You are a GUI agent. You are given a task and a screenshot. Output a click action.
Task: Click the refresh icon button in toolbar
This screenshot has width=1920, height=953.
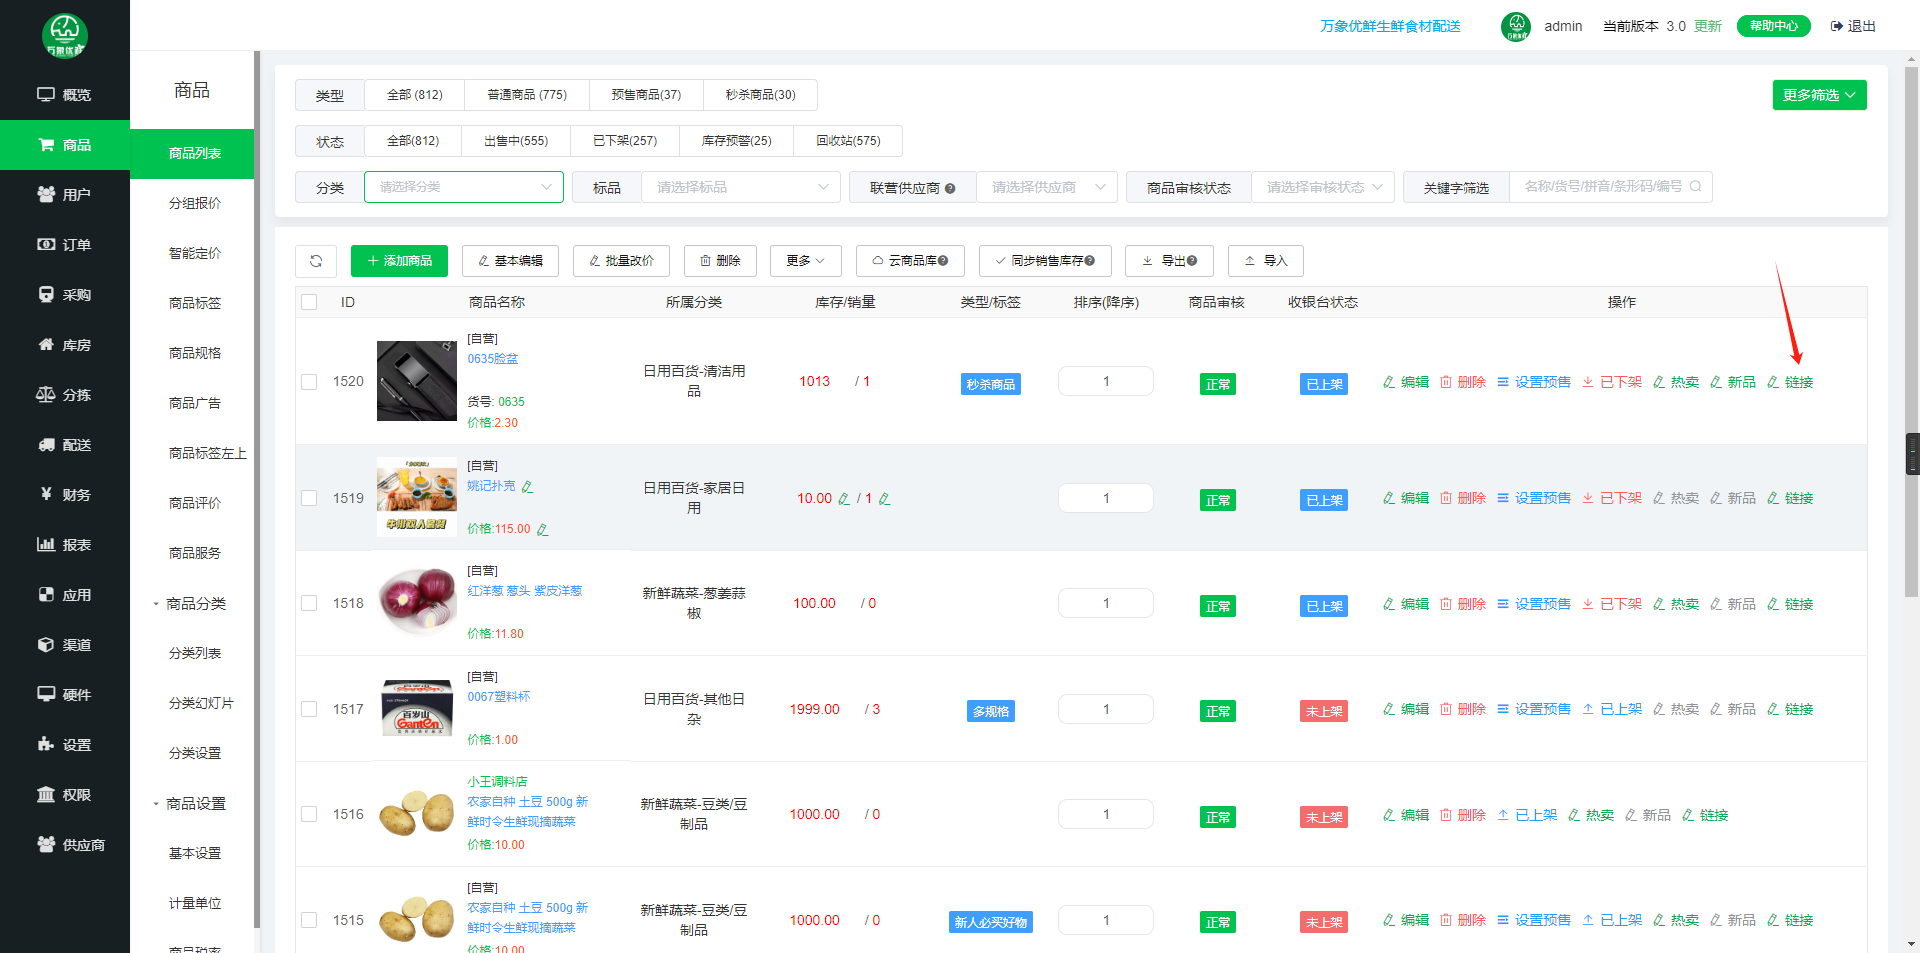(x=316, y=261)
